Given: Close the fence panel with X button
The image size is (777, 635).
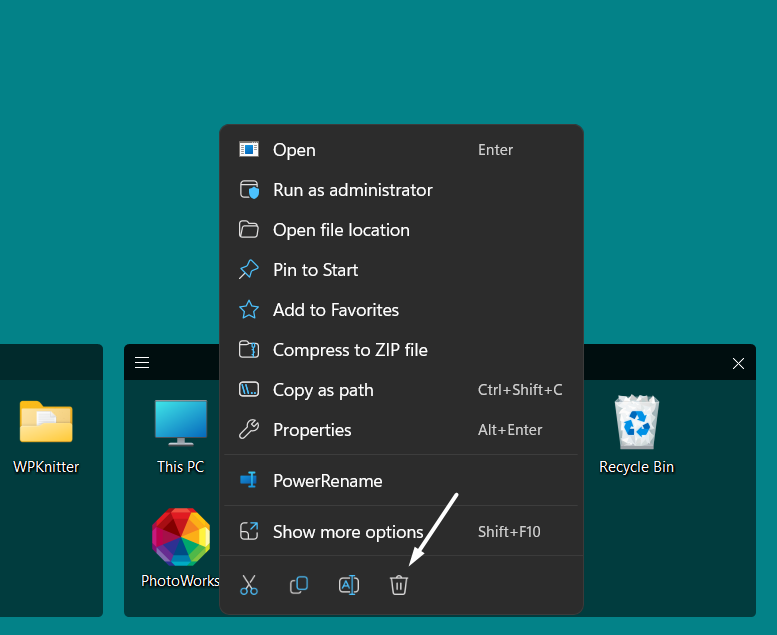Looking at the screenshot, I should [x=738, y=363].
